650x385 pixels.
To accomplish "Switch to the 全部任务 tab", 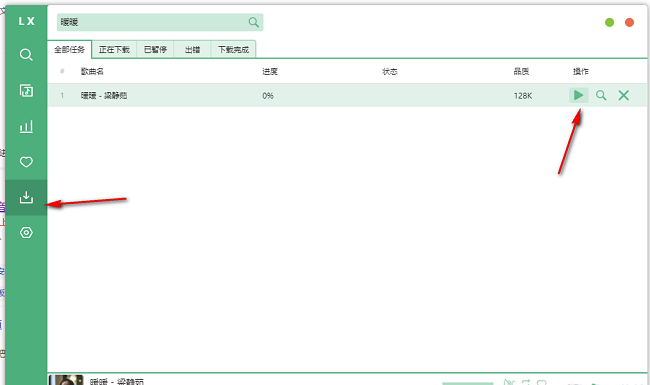I will 69,50.
